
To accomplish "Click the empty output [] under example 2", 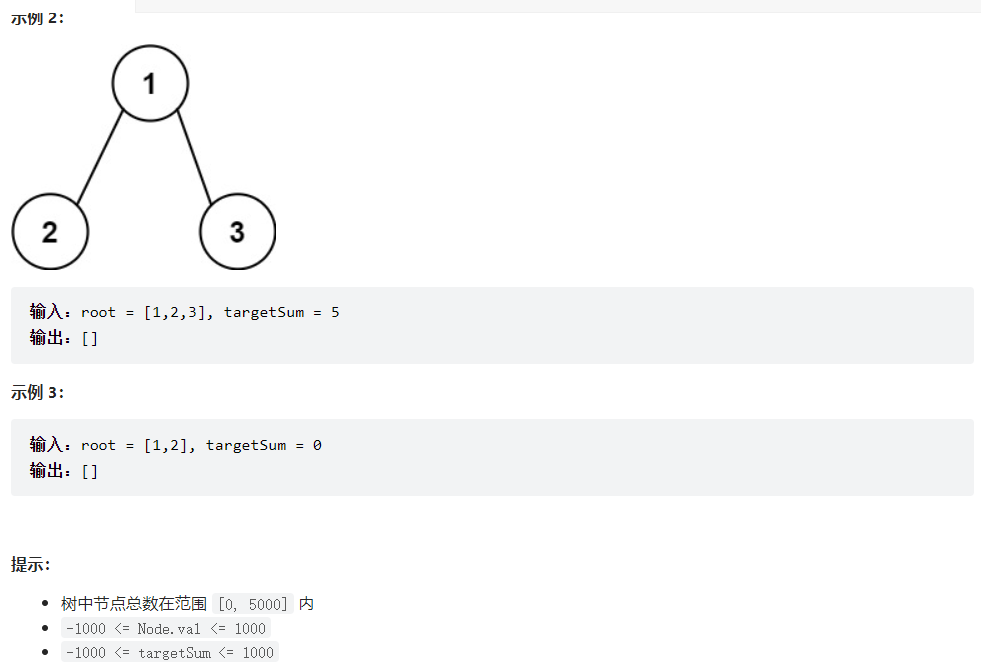I will click(89, 338).
